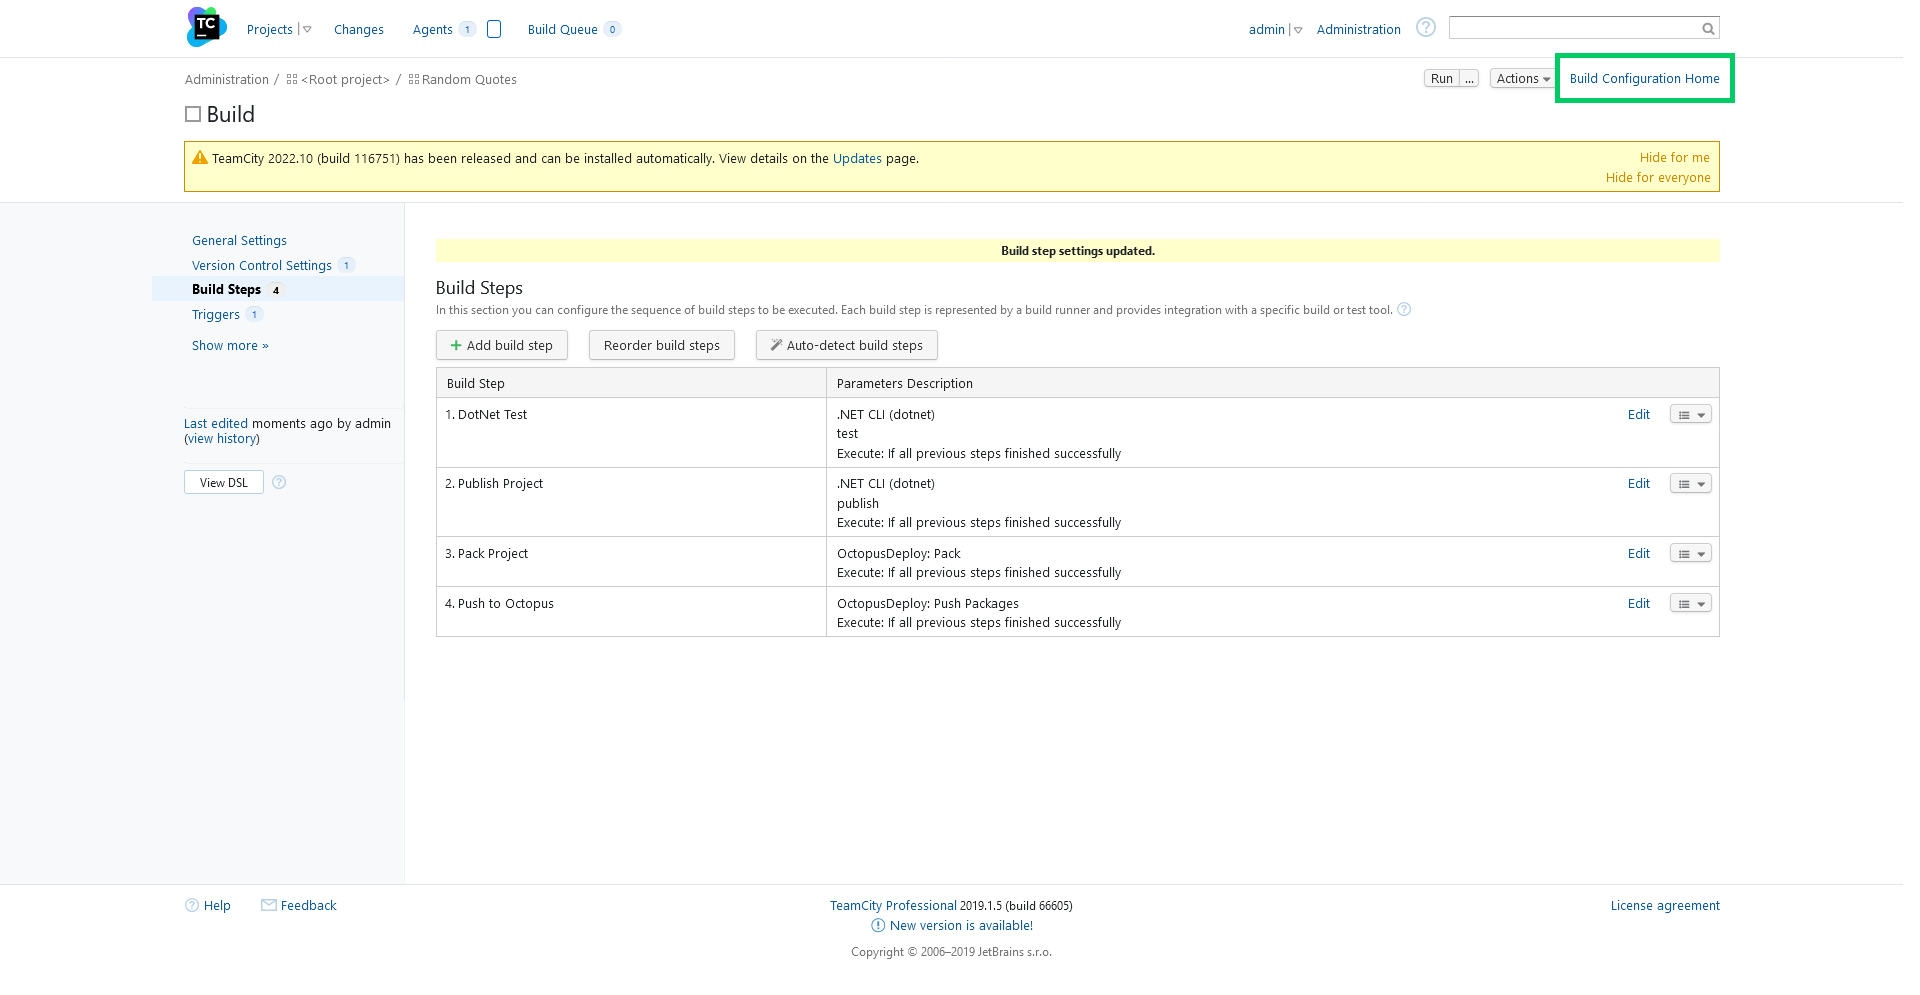The height and width of the screenshot is (995, 1920).
Task: Open the Changes page
Action: 358,30
